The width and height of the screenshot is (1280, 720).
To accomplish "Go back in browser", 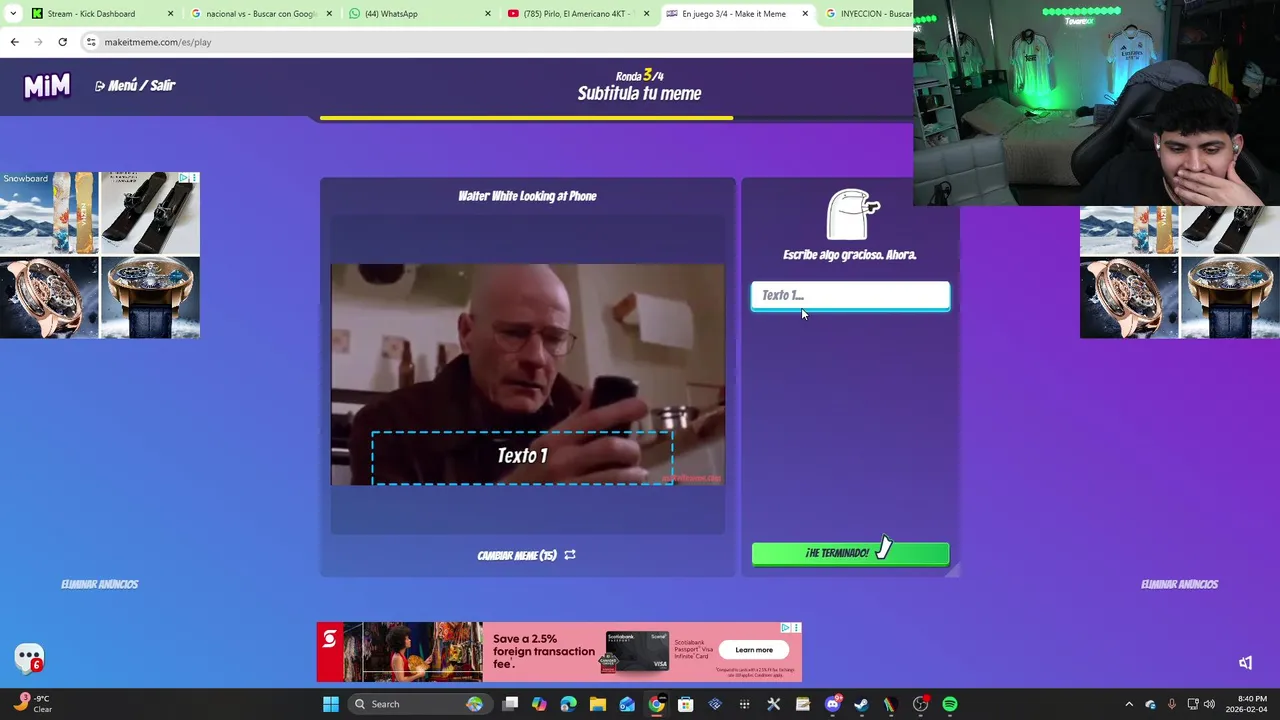I will pyautogui.click(x=14, y=42).
